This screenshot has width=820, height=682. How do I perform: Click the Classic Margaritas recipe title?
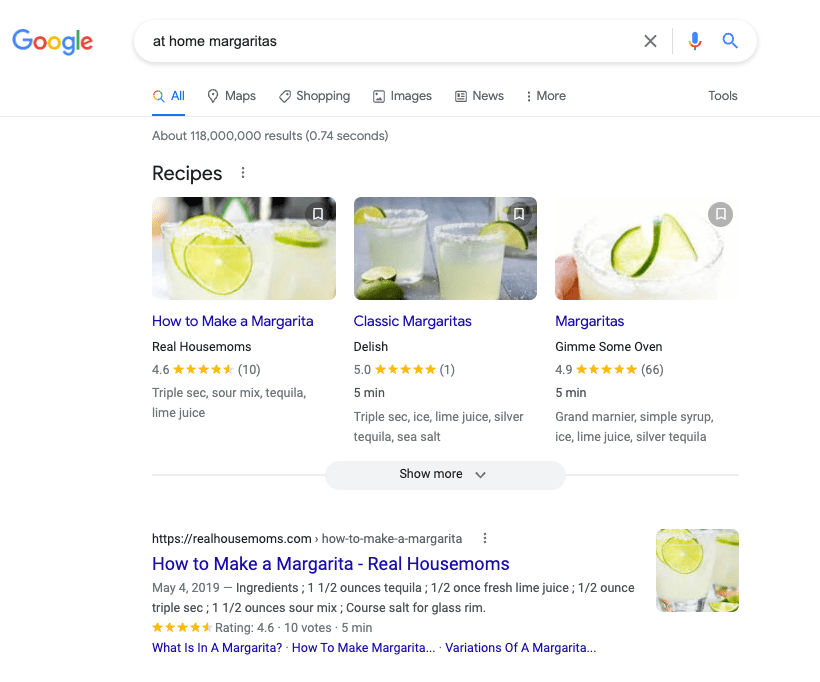tap(413, 321)
